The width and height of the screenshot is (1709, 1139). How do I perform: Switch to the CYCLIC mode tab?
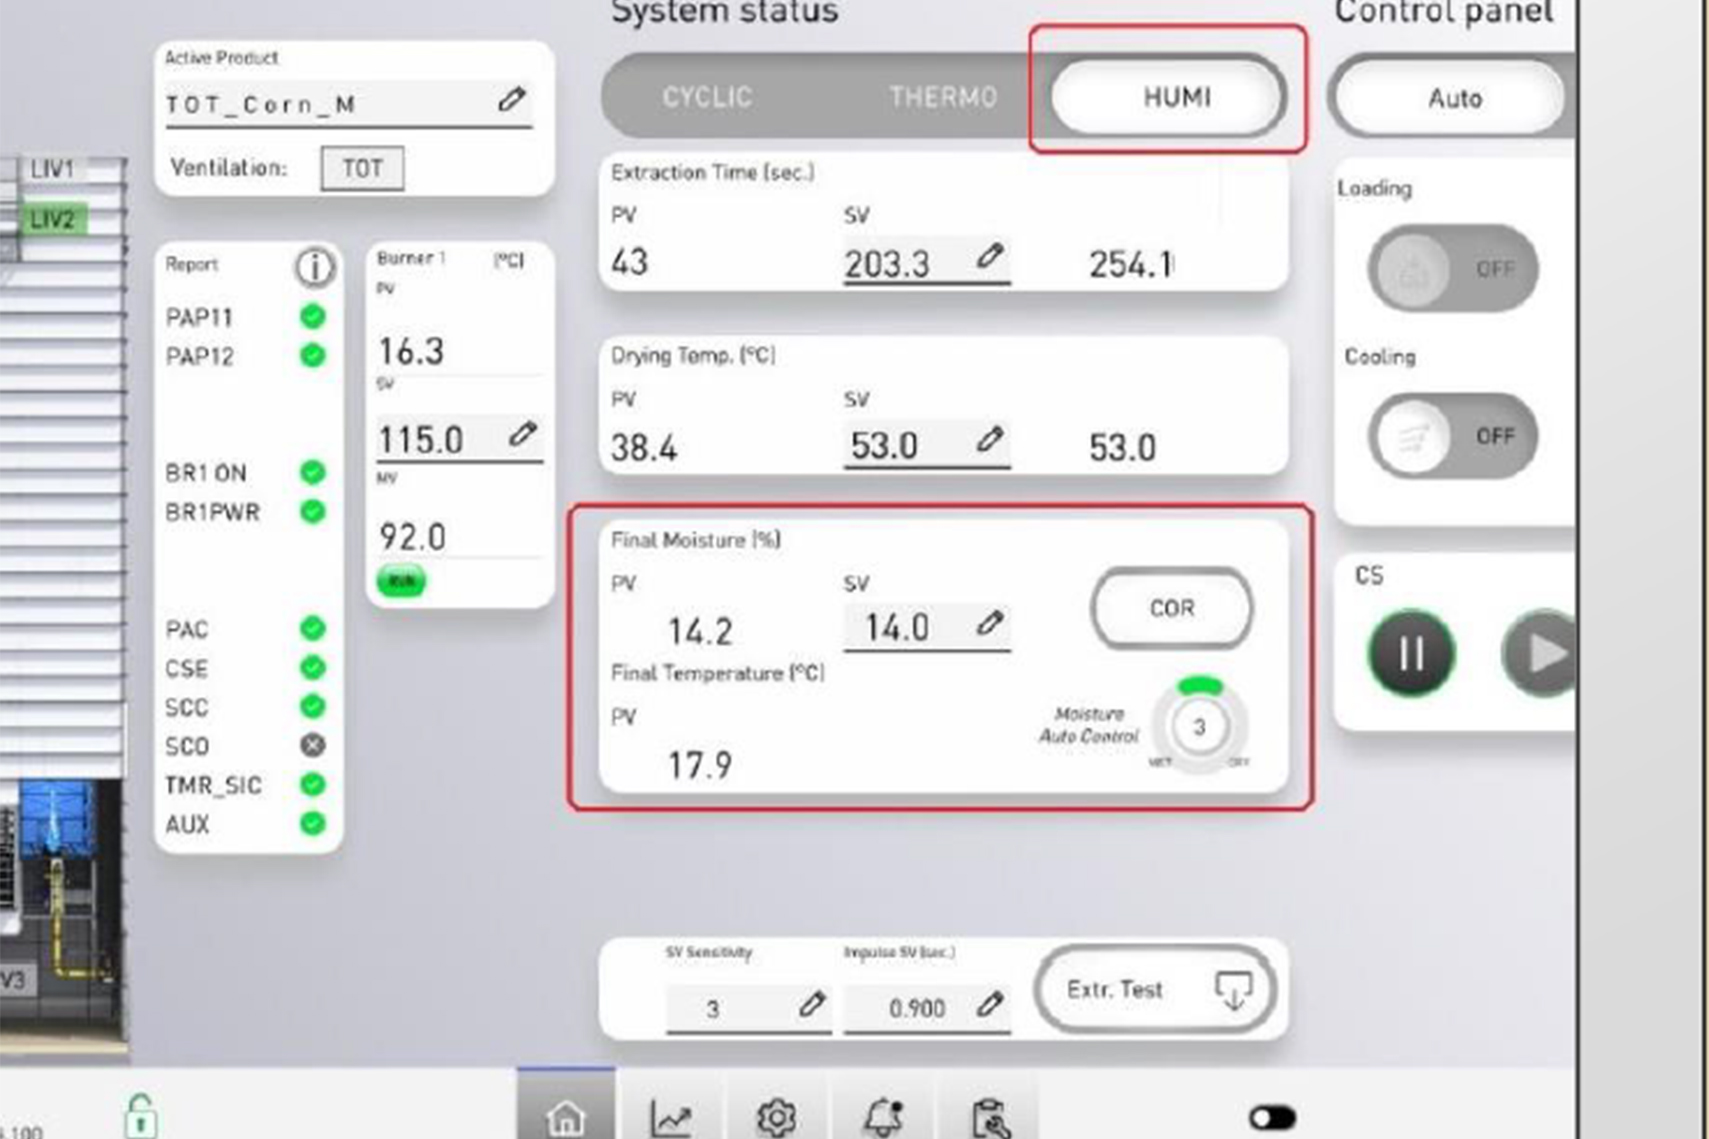[x=707, y=97]
